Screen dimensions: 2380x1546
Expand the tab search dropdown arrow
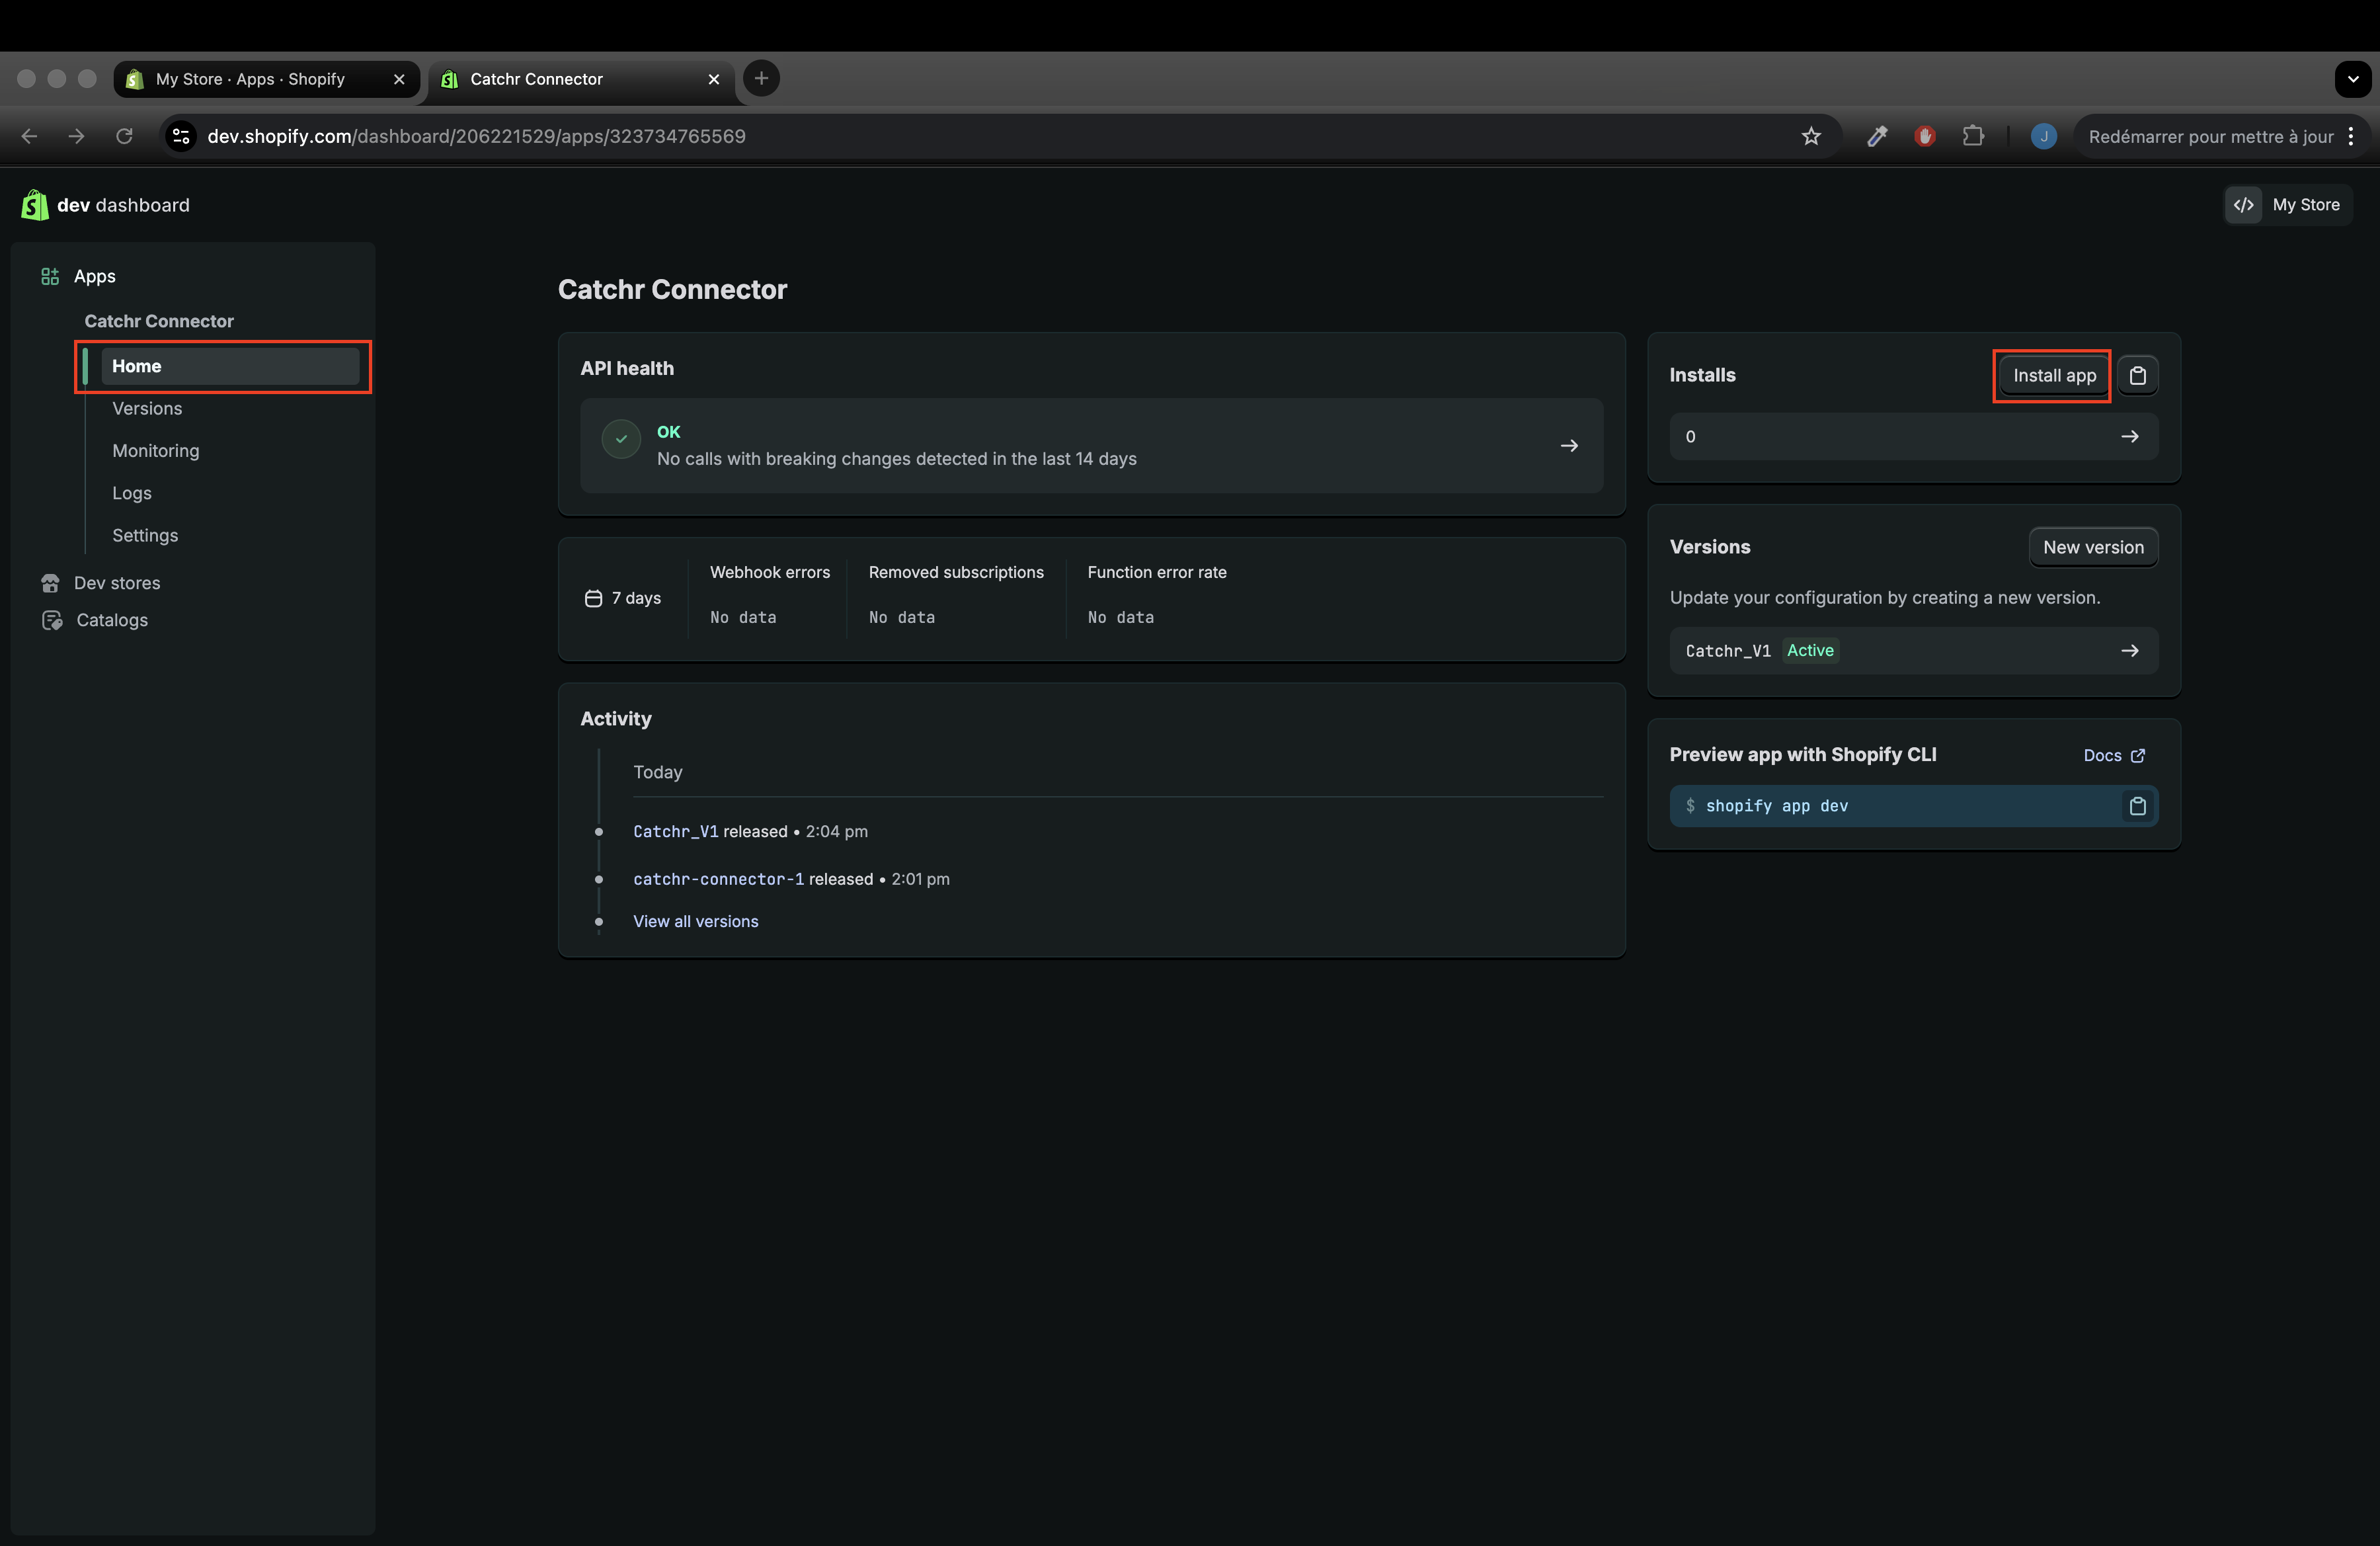(2352, 78)
